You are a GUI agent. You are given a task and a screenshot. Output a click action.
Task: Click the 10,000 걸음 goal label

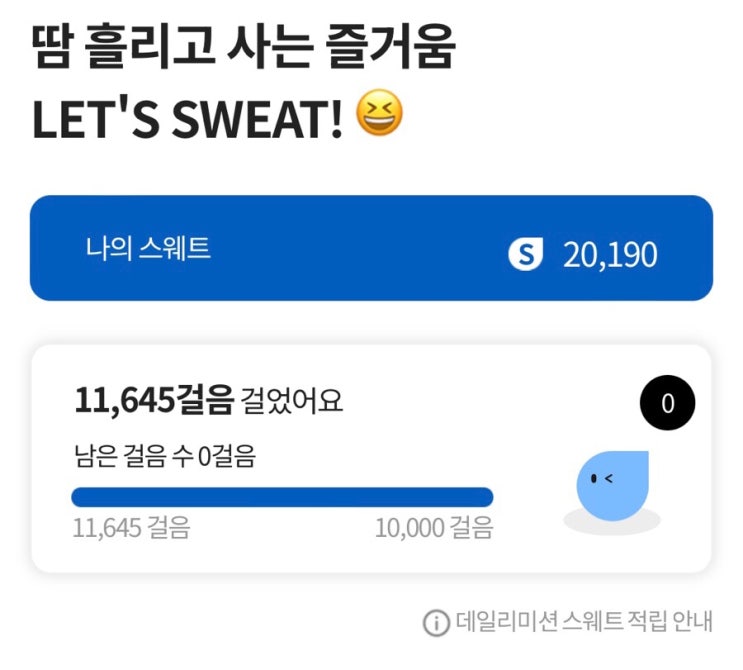click(x=434, y=528)
